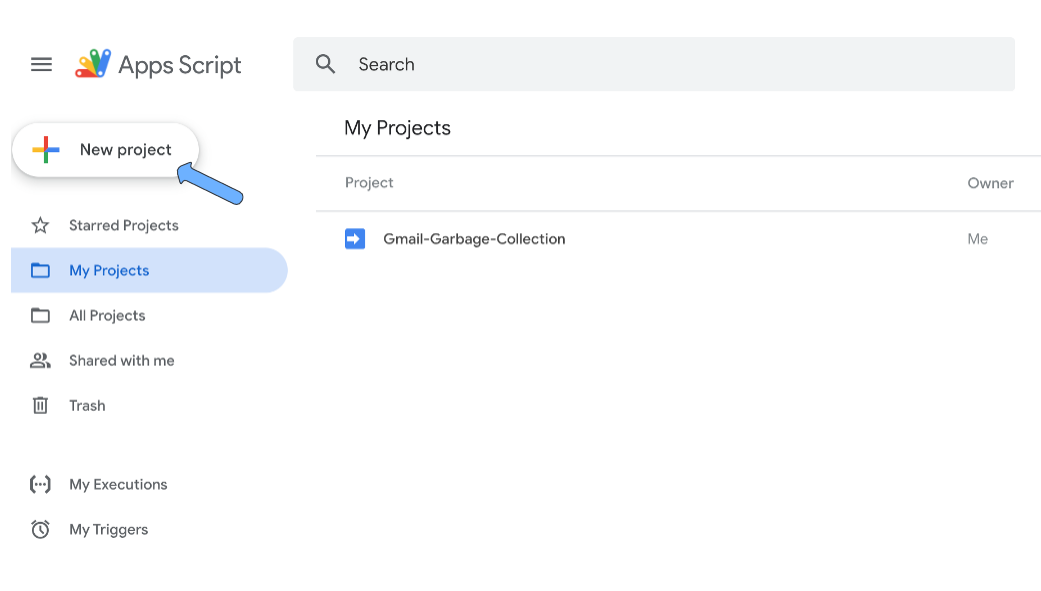Image resolution: width=1041 pixels, height=591 pixels.
Task: Click the Owner column header
Action: click(x=991, y=183)
